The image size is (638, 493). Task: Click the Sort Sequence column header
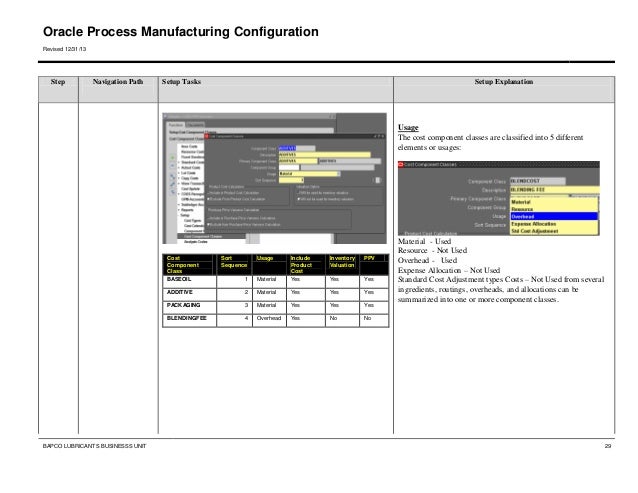coord(234,264)
